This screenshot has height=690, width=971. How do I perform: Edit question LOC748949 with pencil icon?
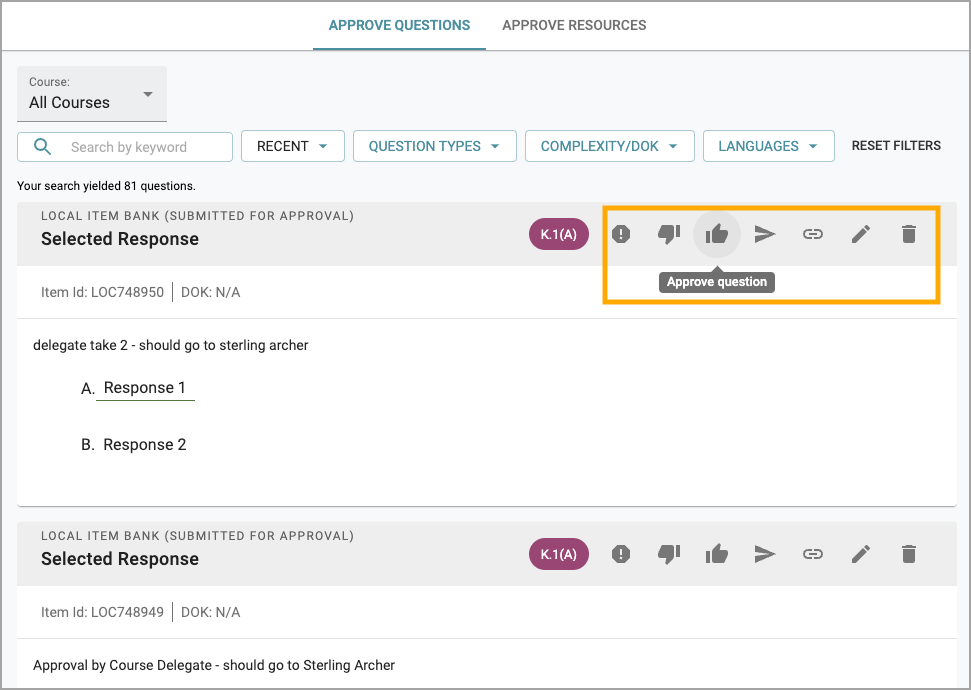pos(861,554)
